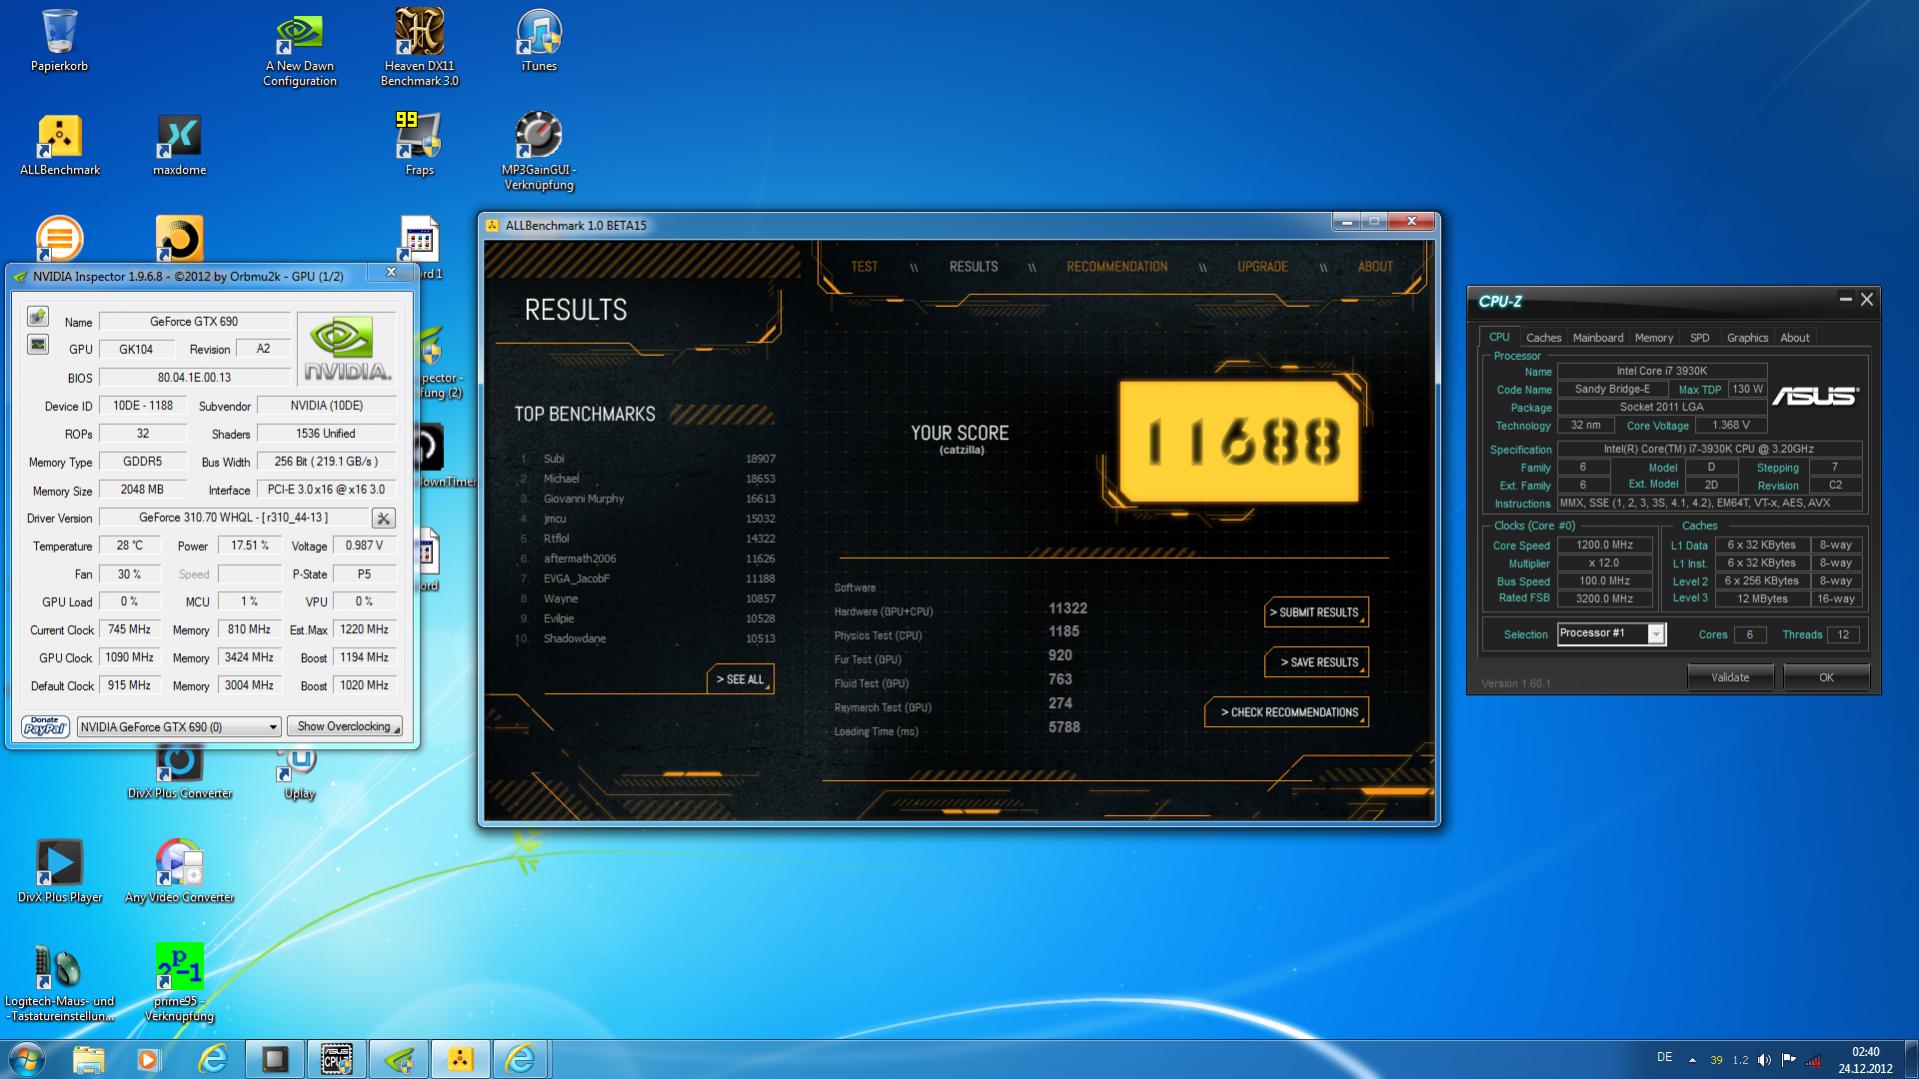Open the Windows Start menu
The image size is (1919, 1079).
pos(26,1059)
